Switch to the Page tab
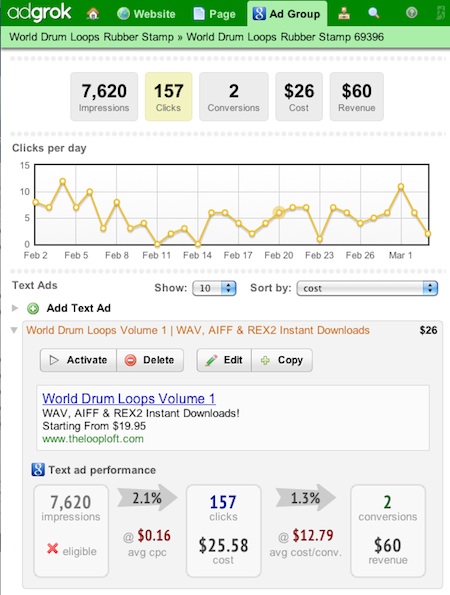This screenshot has width=450, height=595. (x=214, y=14)
